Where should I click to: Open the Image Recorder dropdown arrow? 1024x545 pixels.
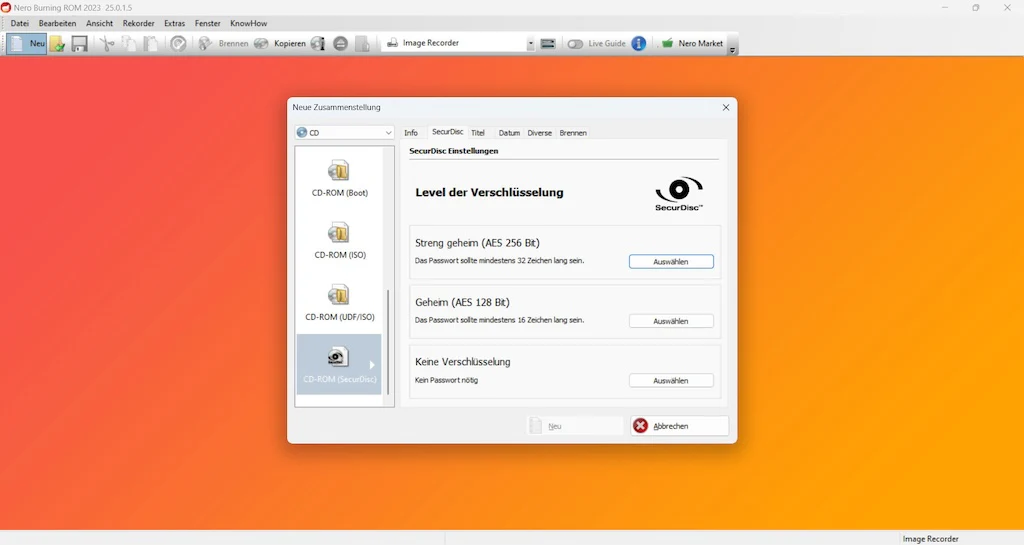530,44
